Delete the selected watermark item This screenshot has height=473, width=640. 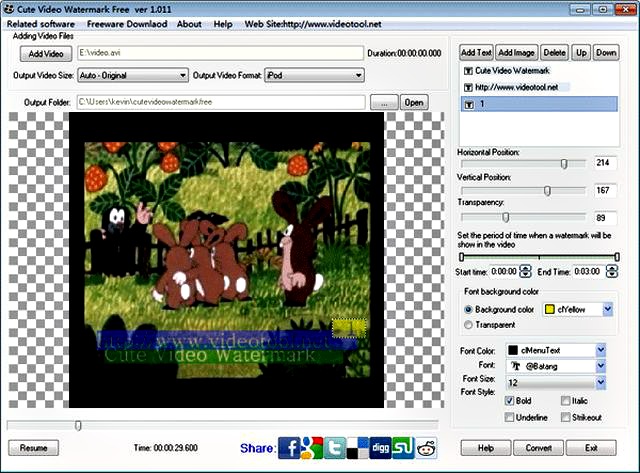tap(554, 52)
